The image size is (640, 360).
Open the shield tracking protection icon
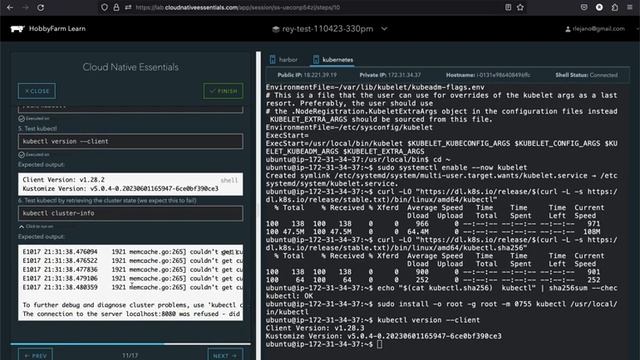pos(104,7)
